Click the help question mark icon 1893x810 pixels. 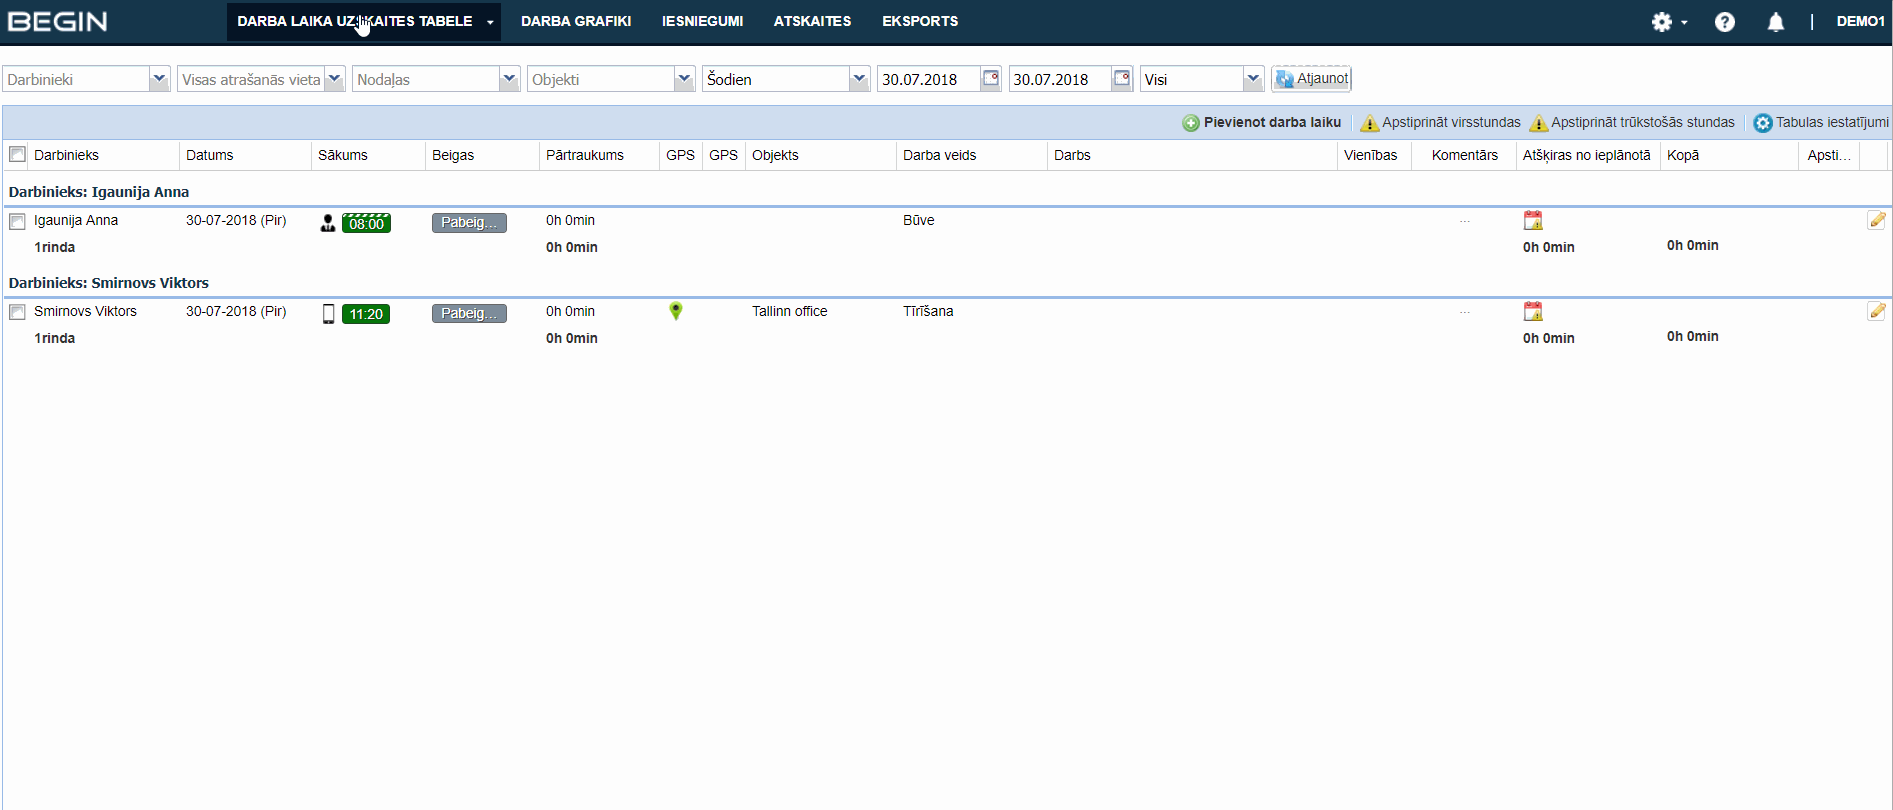tap(1724, 22)
